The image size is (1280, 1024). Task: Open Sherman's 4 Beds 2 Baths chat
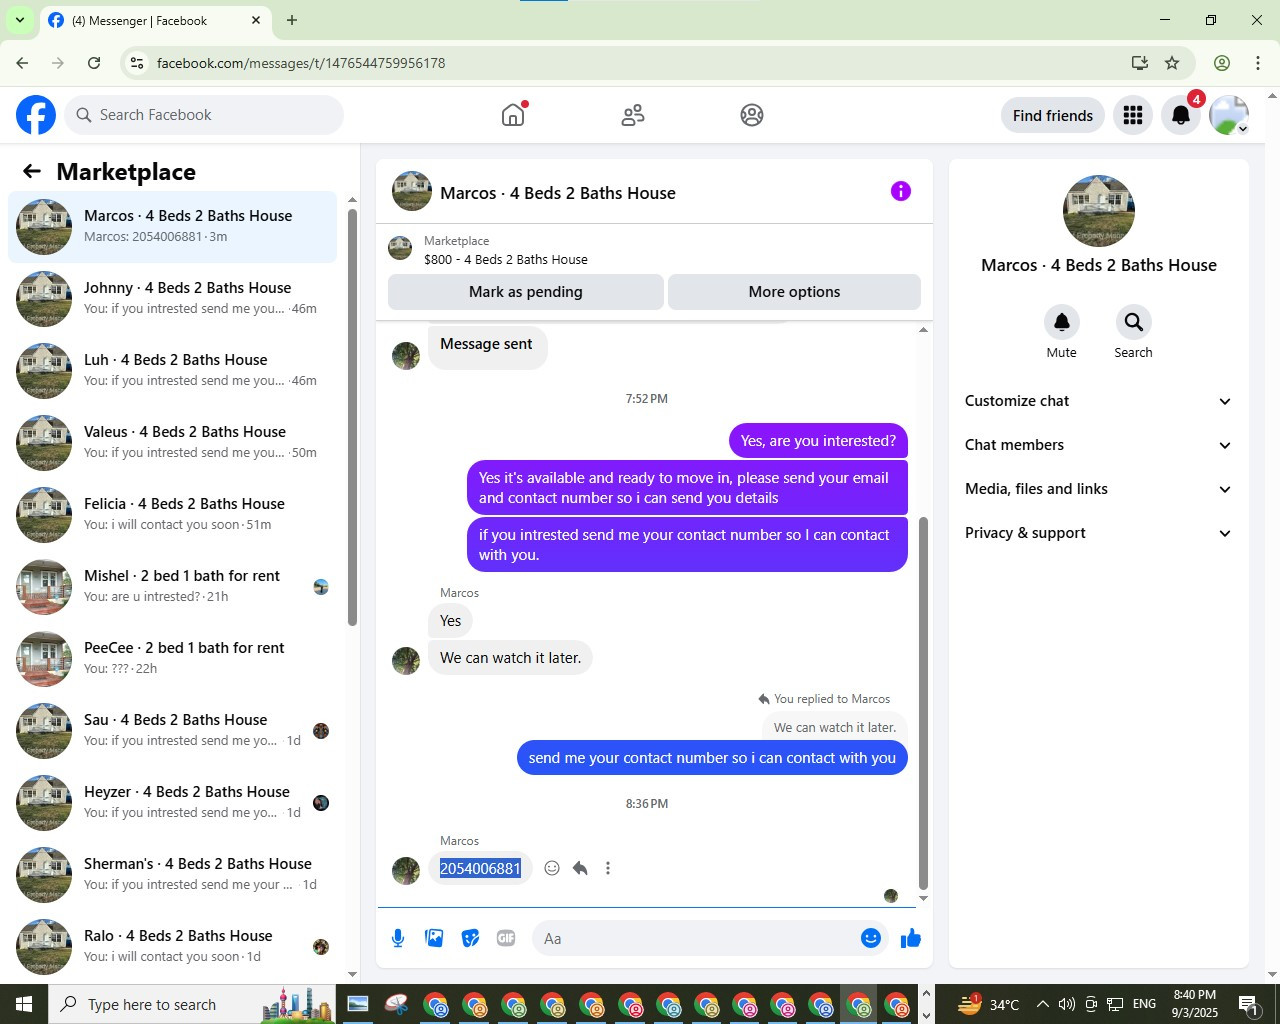coord(173,874)
